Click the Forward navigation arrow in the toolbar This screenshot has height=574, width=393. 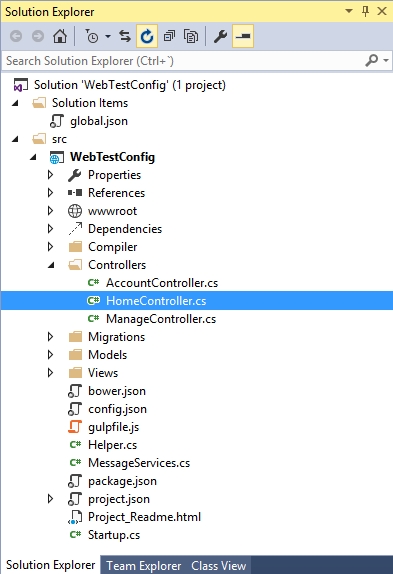click(x=38, y=36)
